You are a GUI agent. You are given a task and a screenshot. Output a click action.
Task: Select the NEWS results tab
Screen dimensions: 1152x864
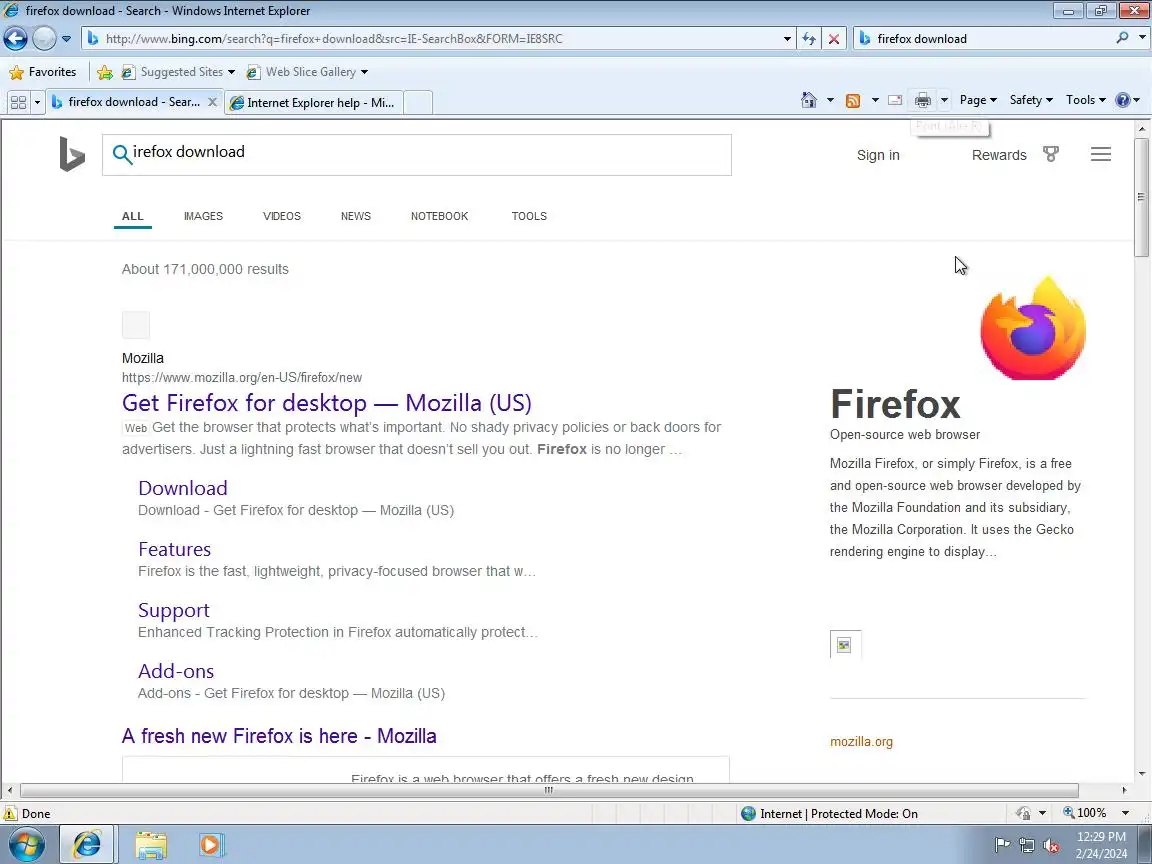(356, 216)
